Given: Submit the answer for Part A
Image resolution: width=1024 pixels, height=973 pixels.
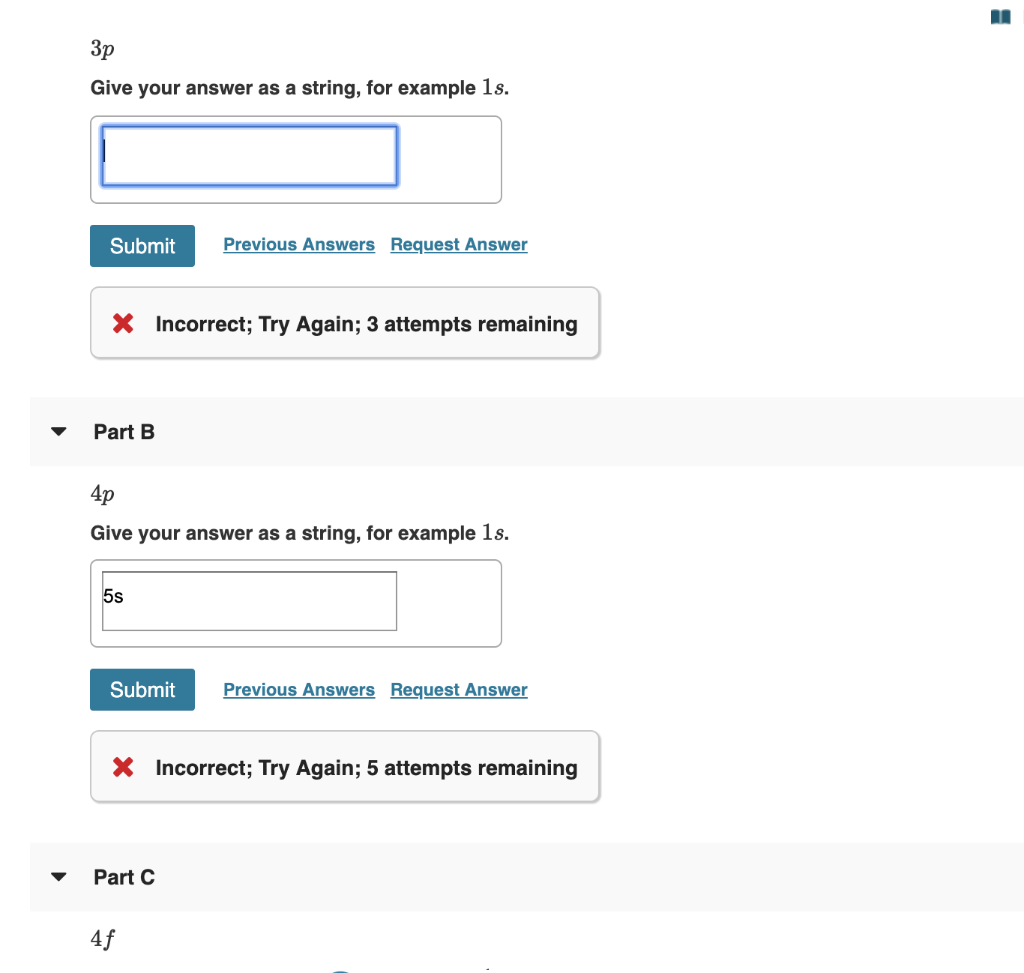Looking at the screenshot, I should 142,245.
